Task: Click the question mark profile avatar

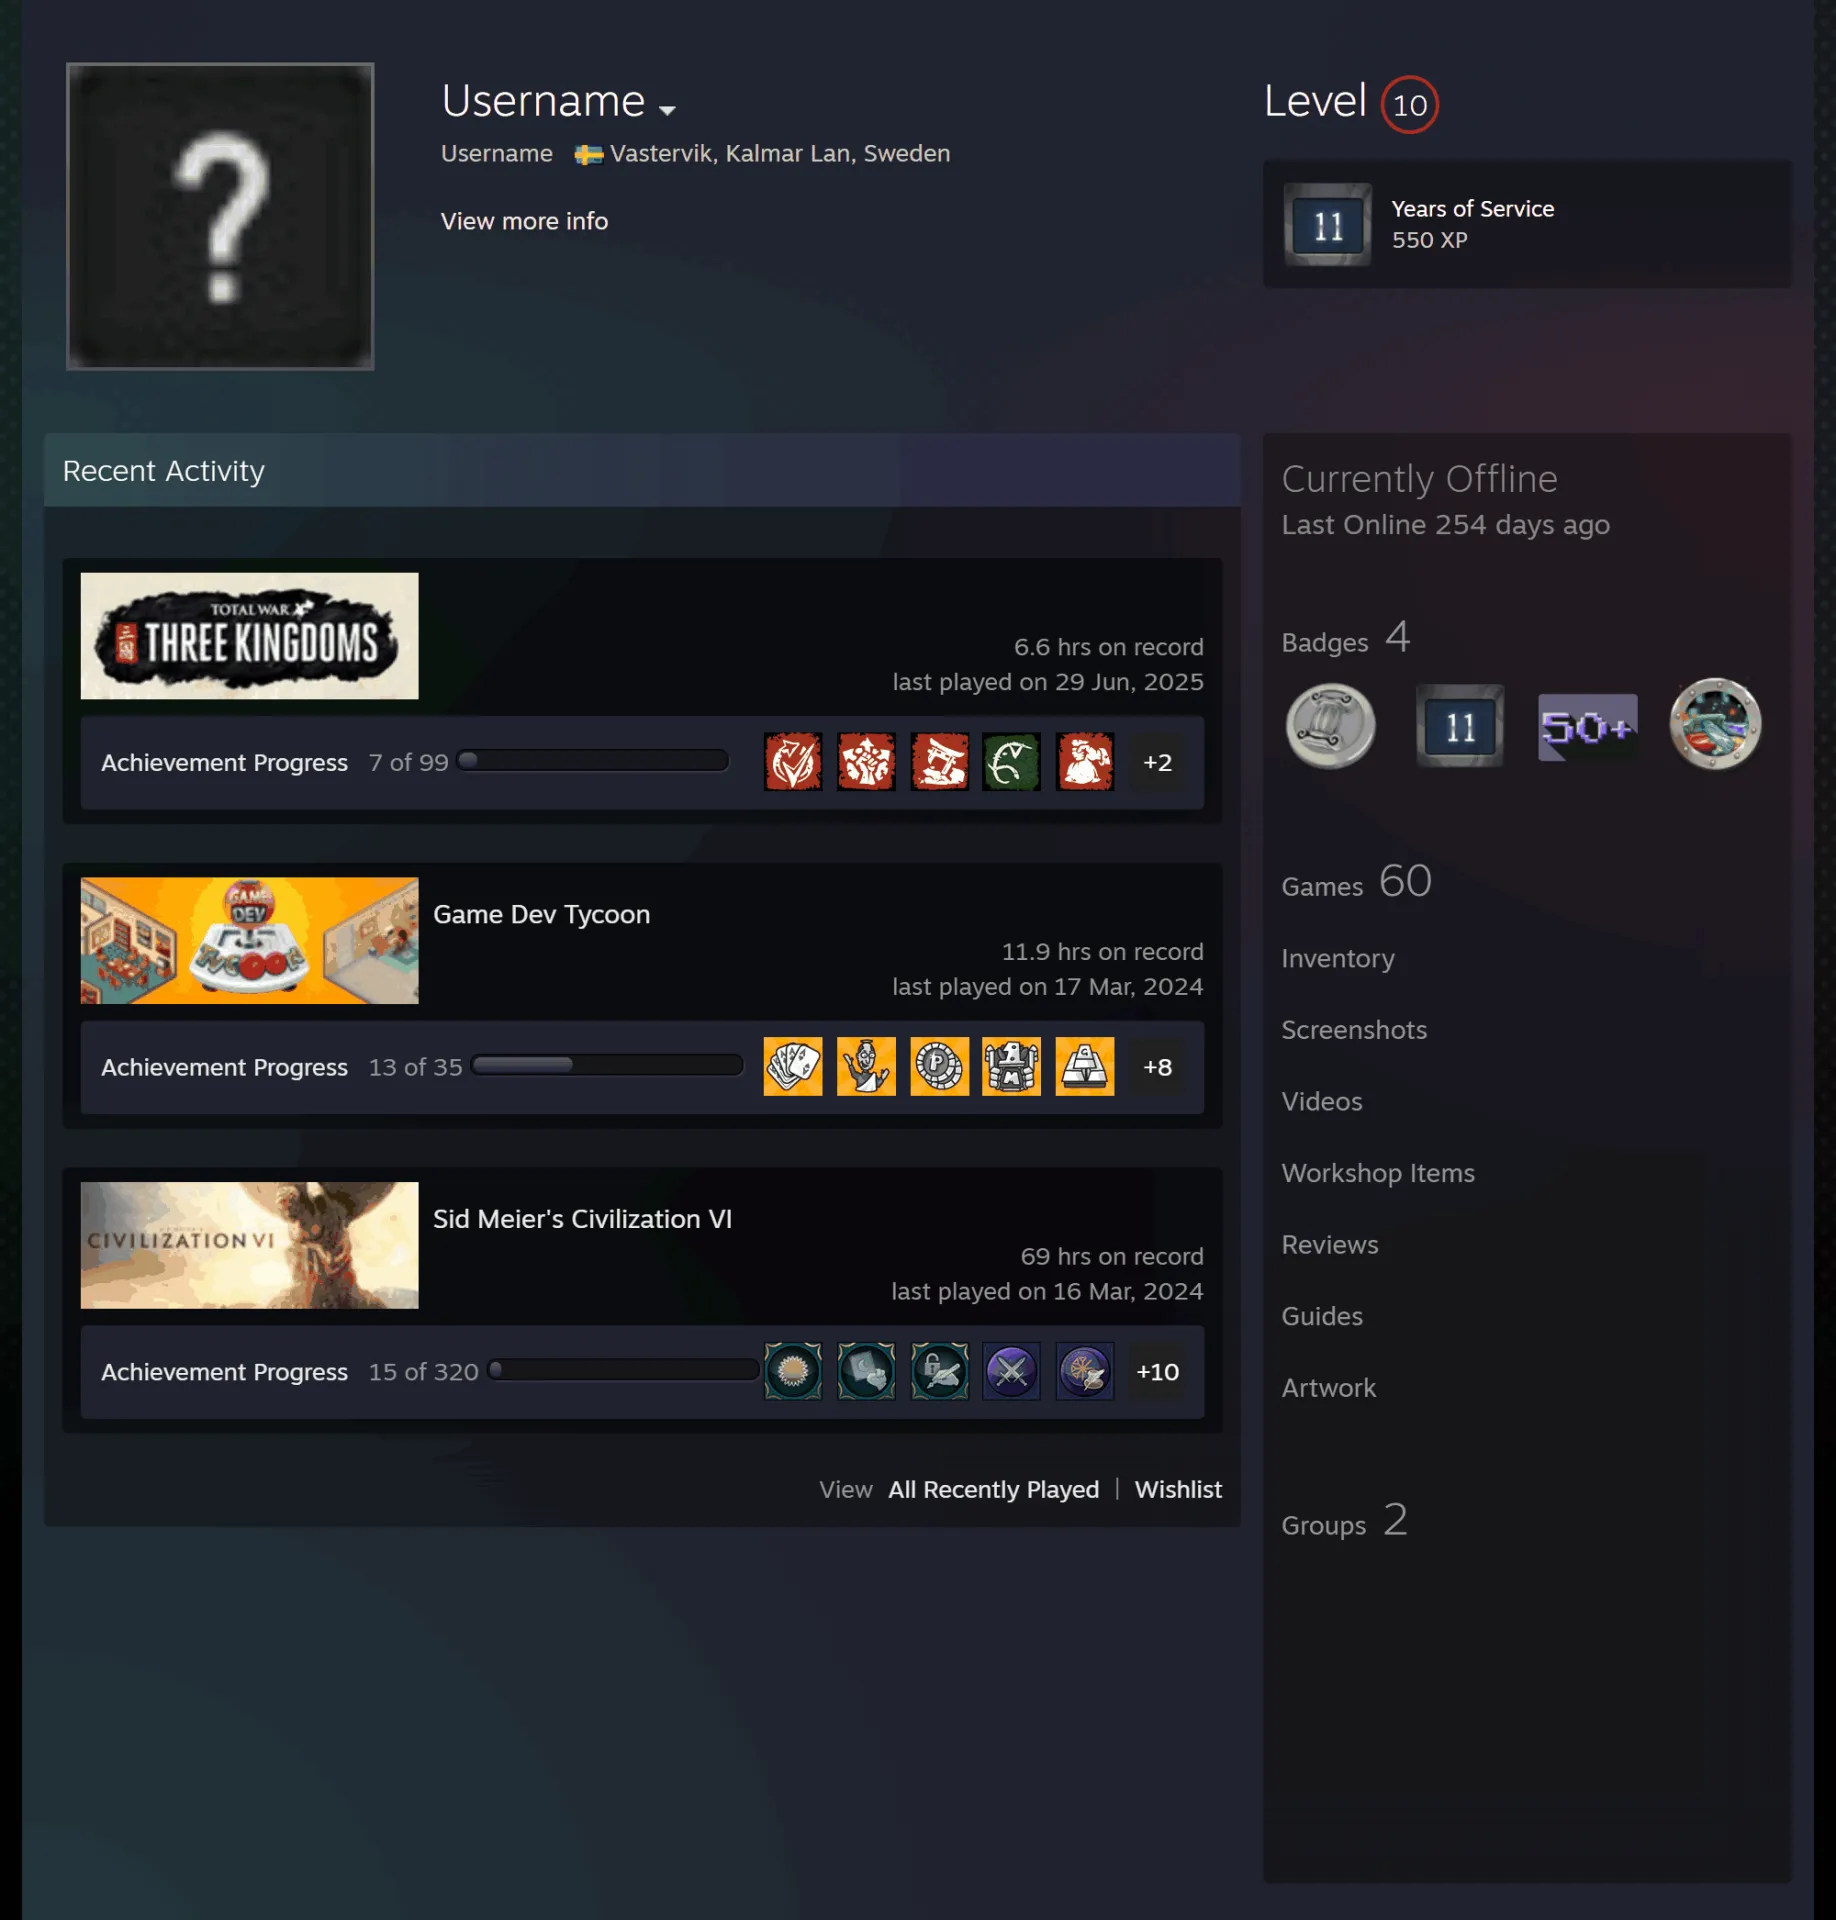Action: pos(220,216)
